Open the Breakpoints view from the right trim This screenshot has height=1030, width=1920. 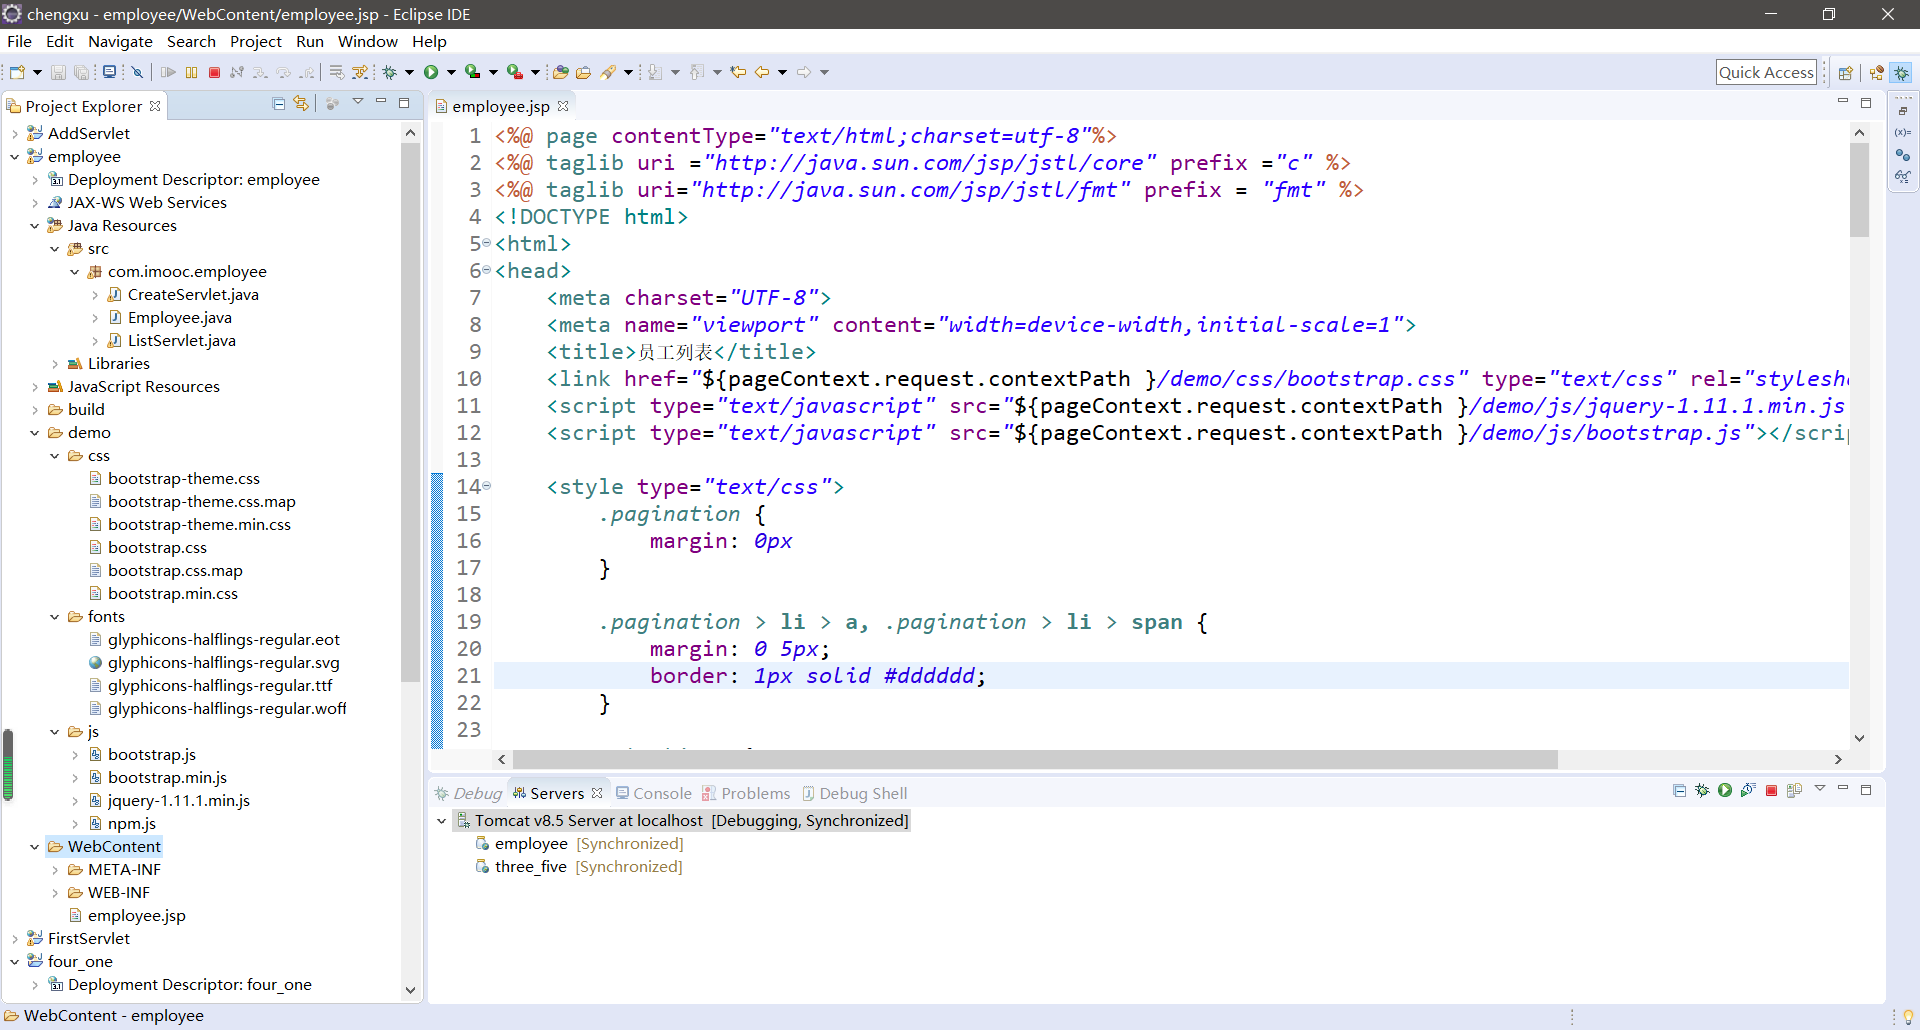coord(1903,154)
